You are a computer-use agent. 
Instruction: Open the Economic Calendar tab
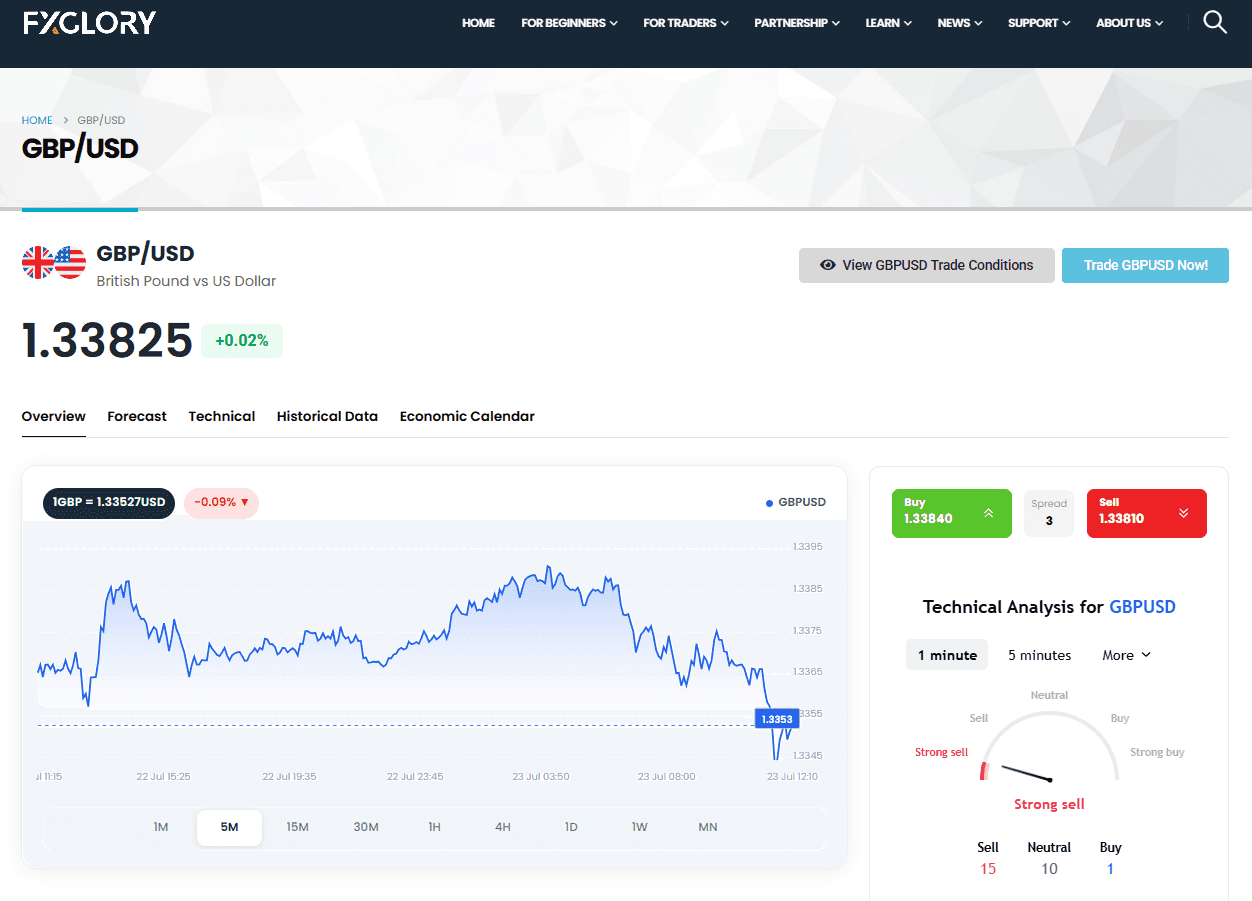pos(467,416)
